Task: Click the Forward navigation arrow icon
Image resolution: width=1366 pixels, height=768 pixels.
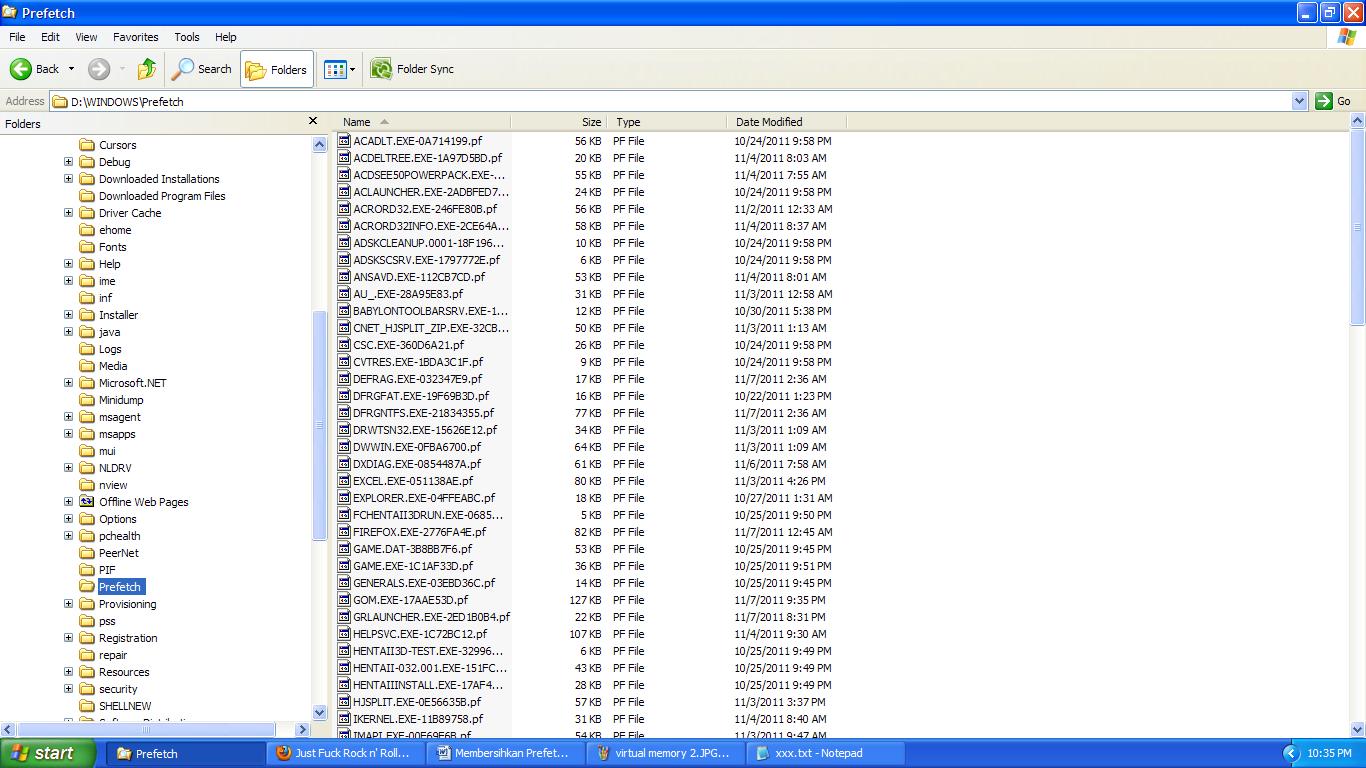Action: pyautogui.click(x=99, y=69)
